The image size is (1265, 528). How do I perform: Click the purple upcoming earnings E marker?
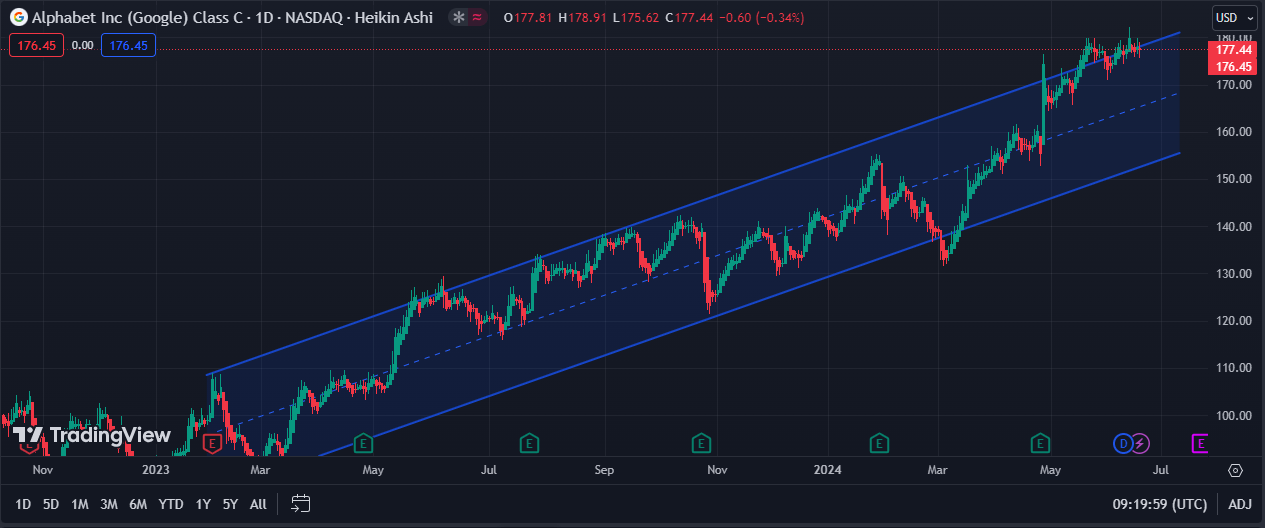(x=1200, y=442)
